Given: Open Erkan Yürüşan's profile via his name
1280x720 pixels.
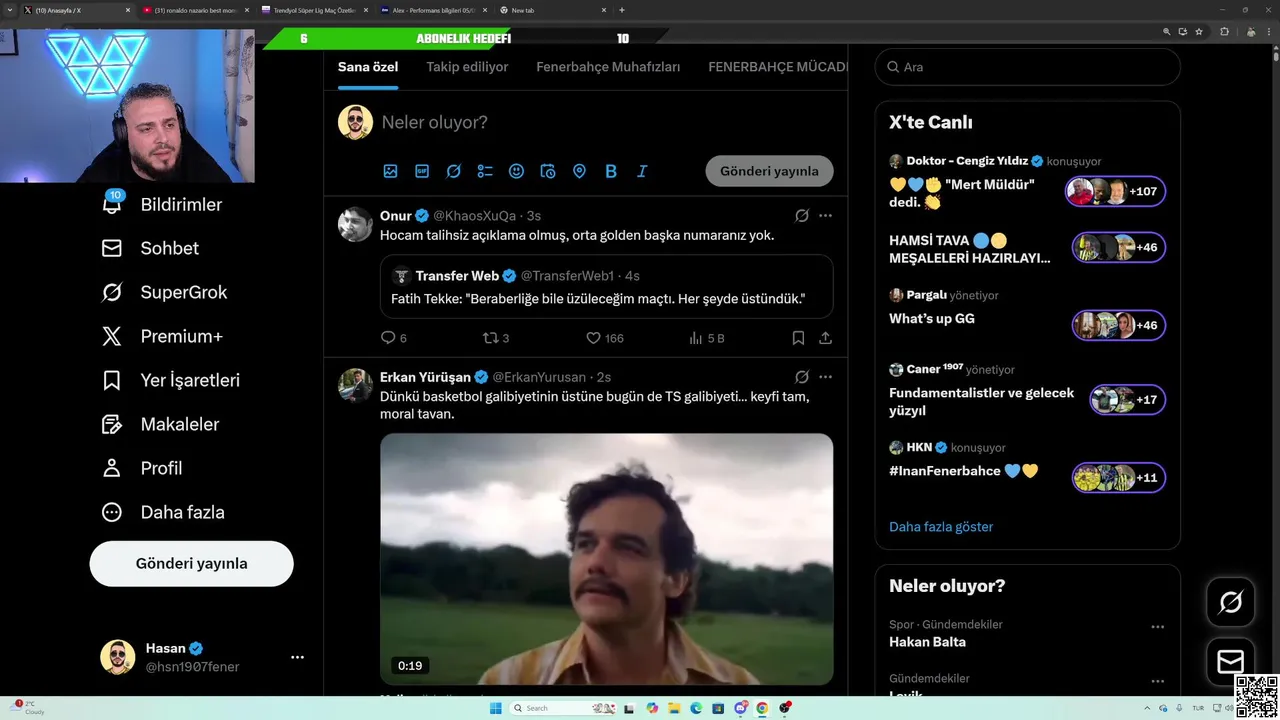Looking at the screenshot, I should point(425,377).
